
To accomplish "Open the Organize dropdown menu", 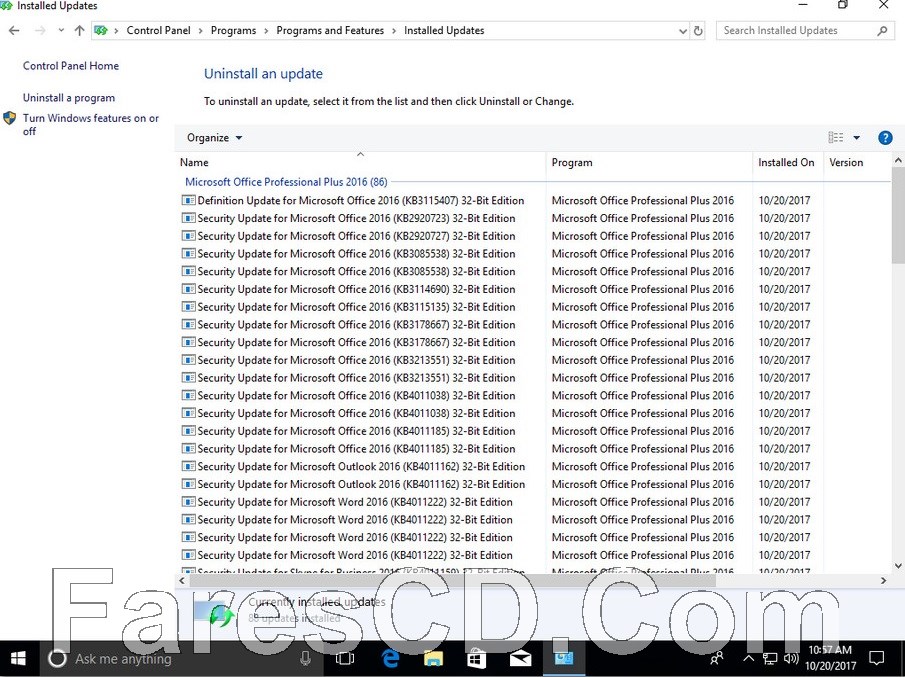I will (x=215, y=138).
